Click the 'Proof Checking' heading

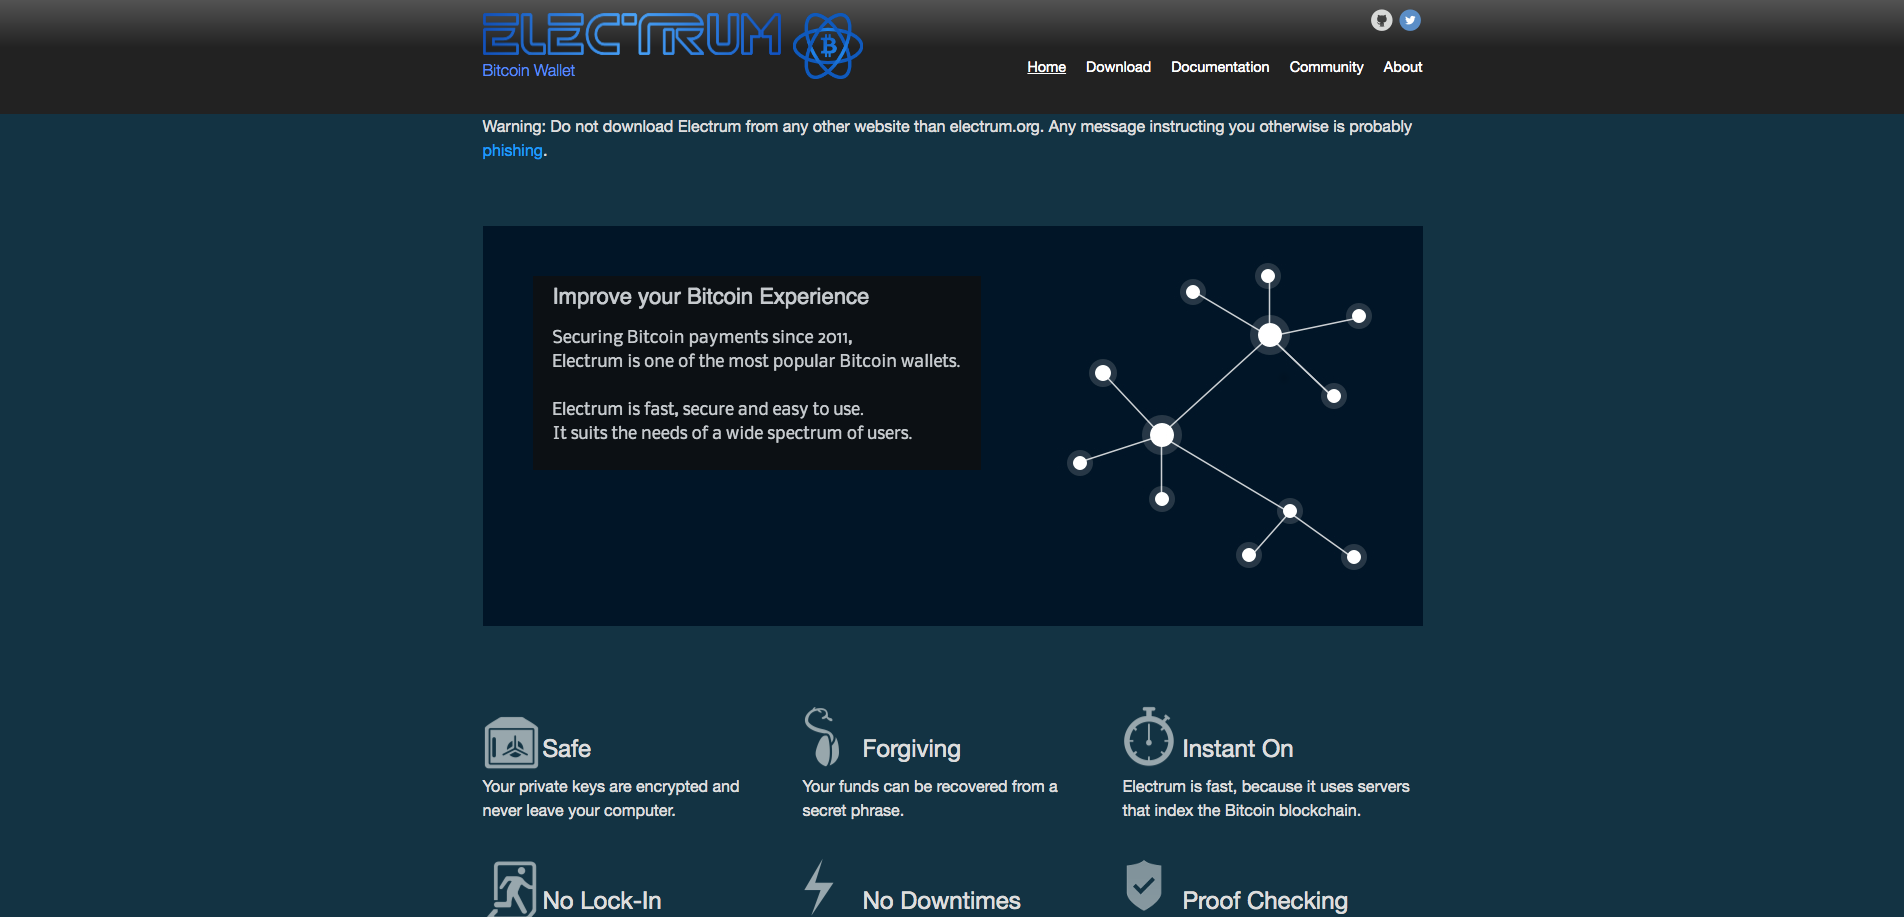(x=1265, y=901)
